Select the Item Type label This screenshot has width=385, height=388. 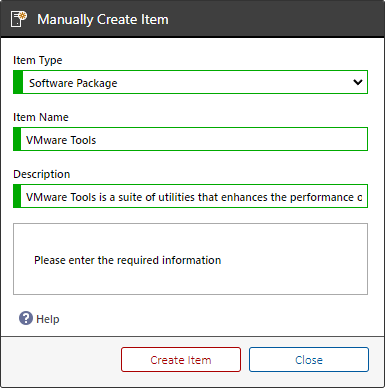[38, 60]
